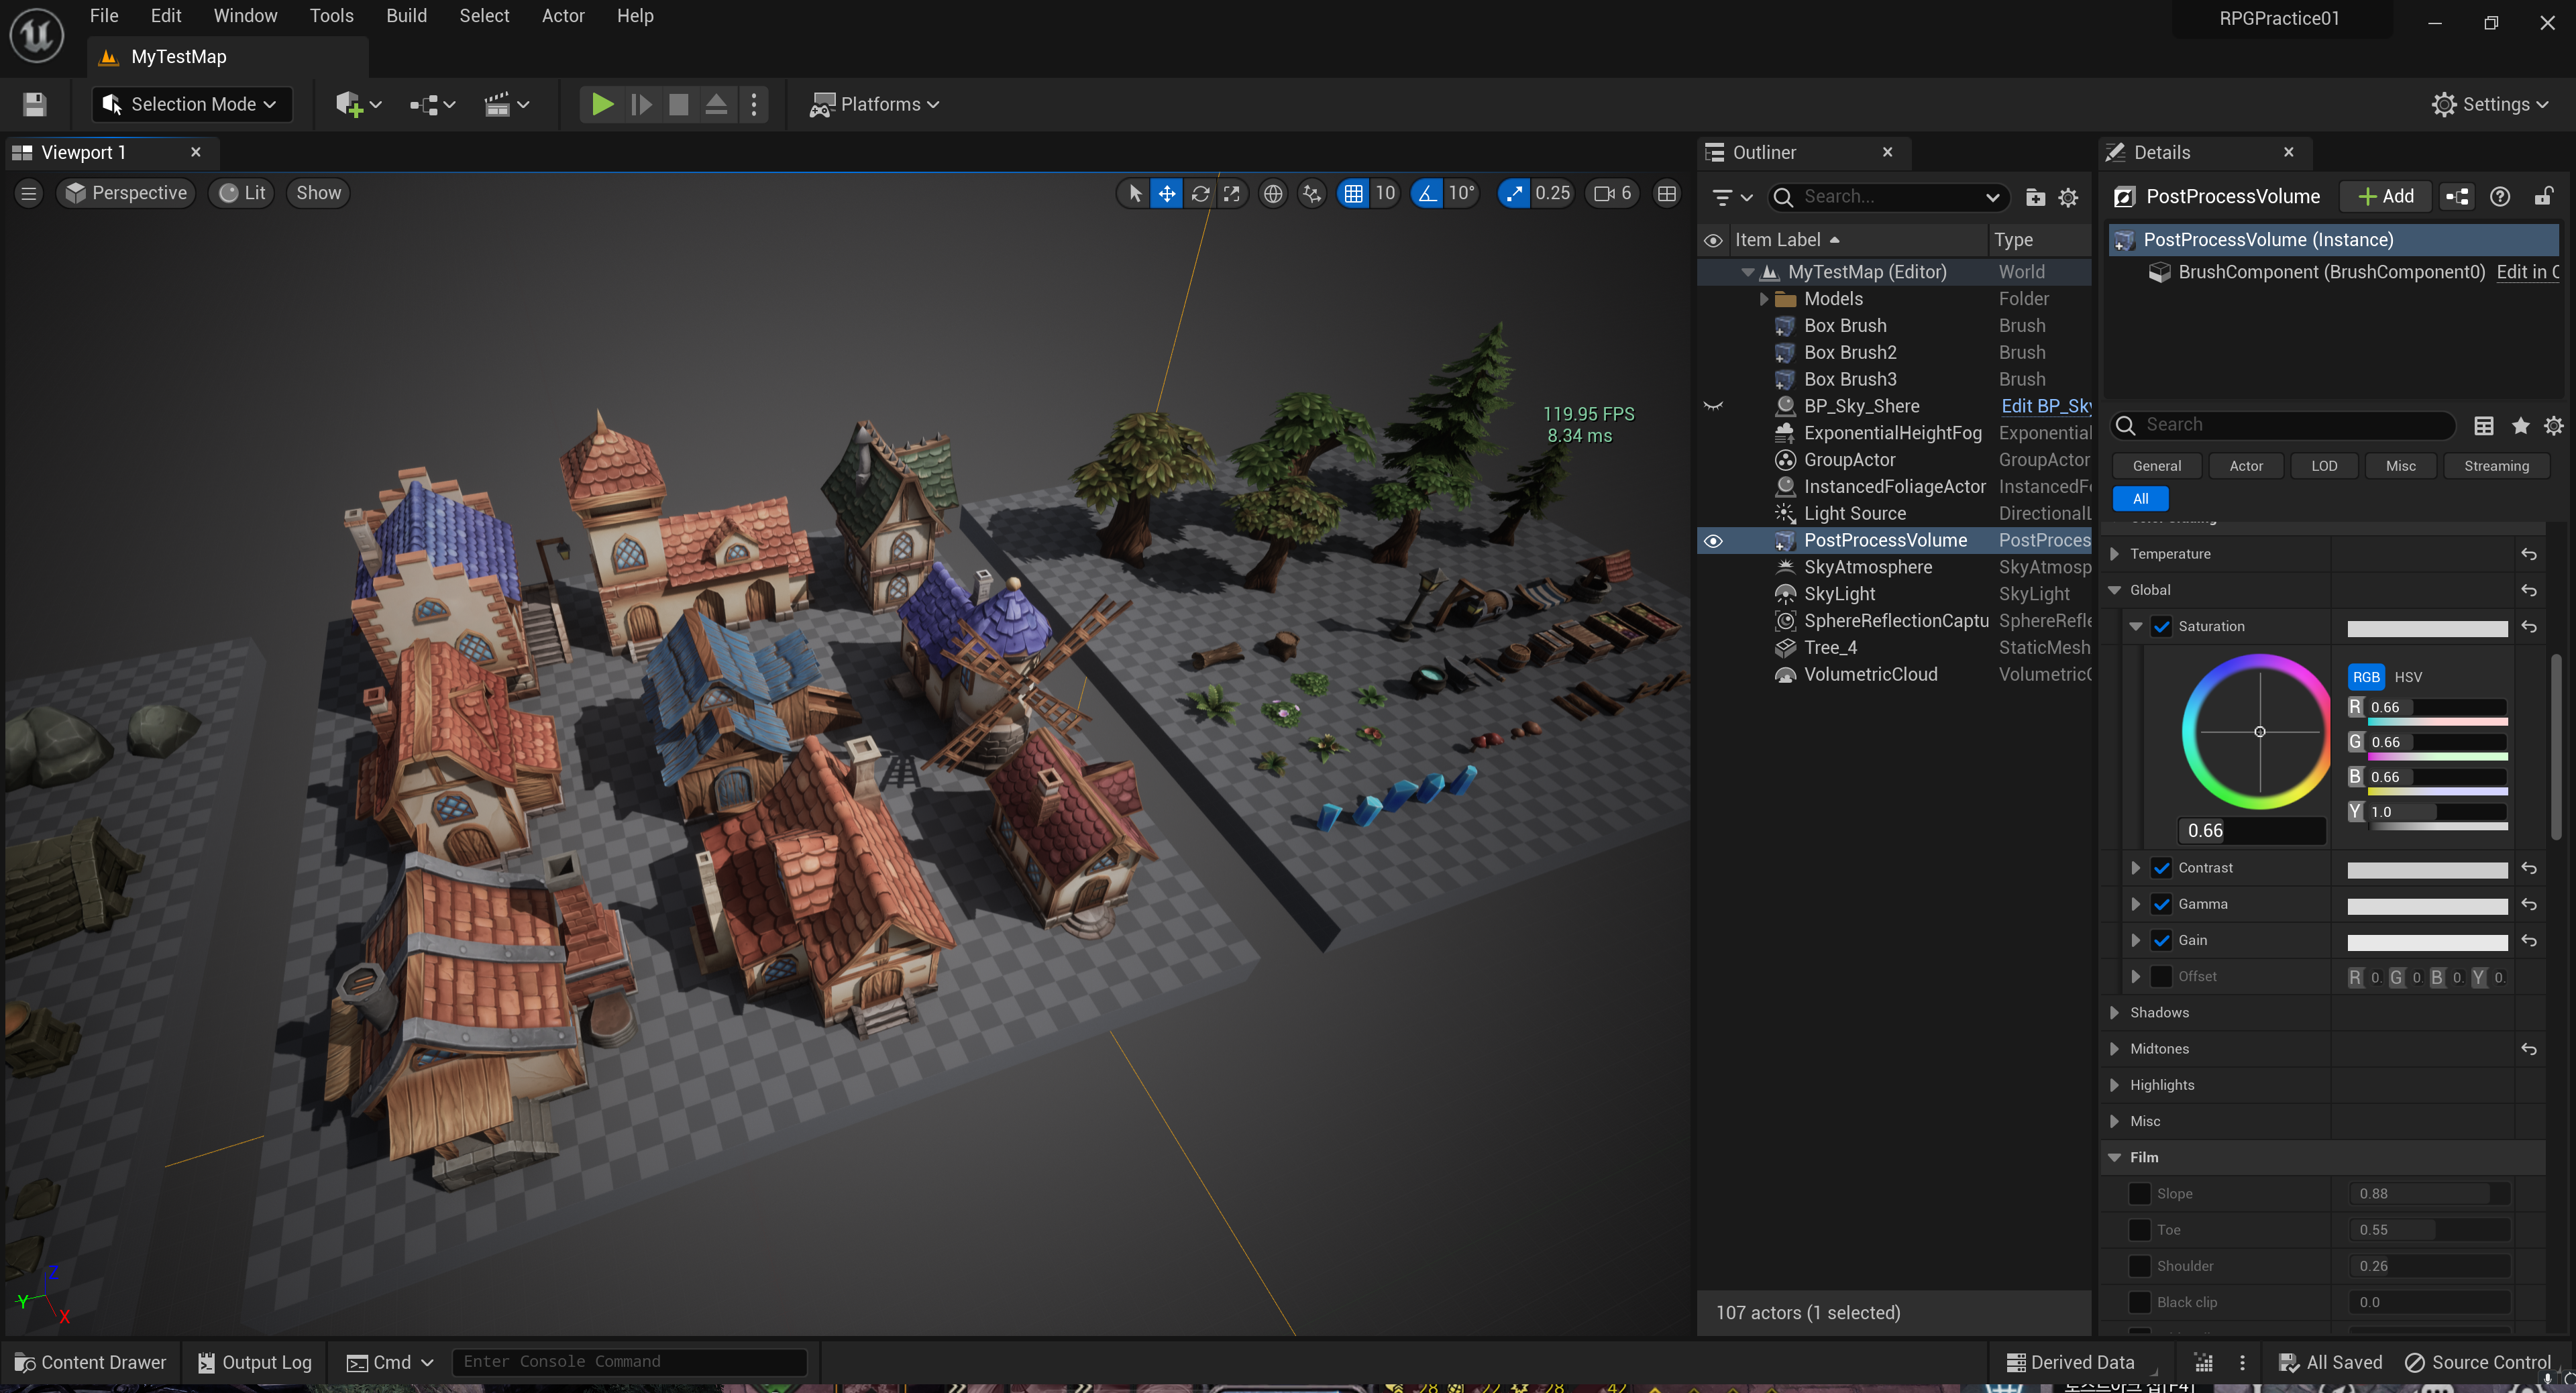Click the Add component button

pos(2385,196)
